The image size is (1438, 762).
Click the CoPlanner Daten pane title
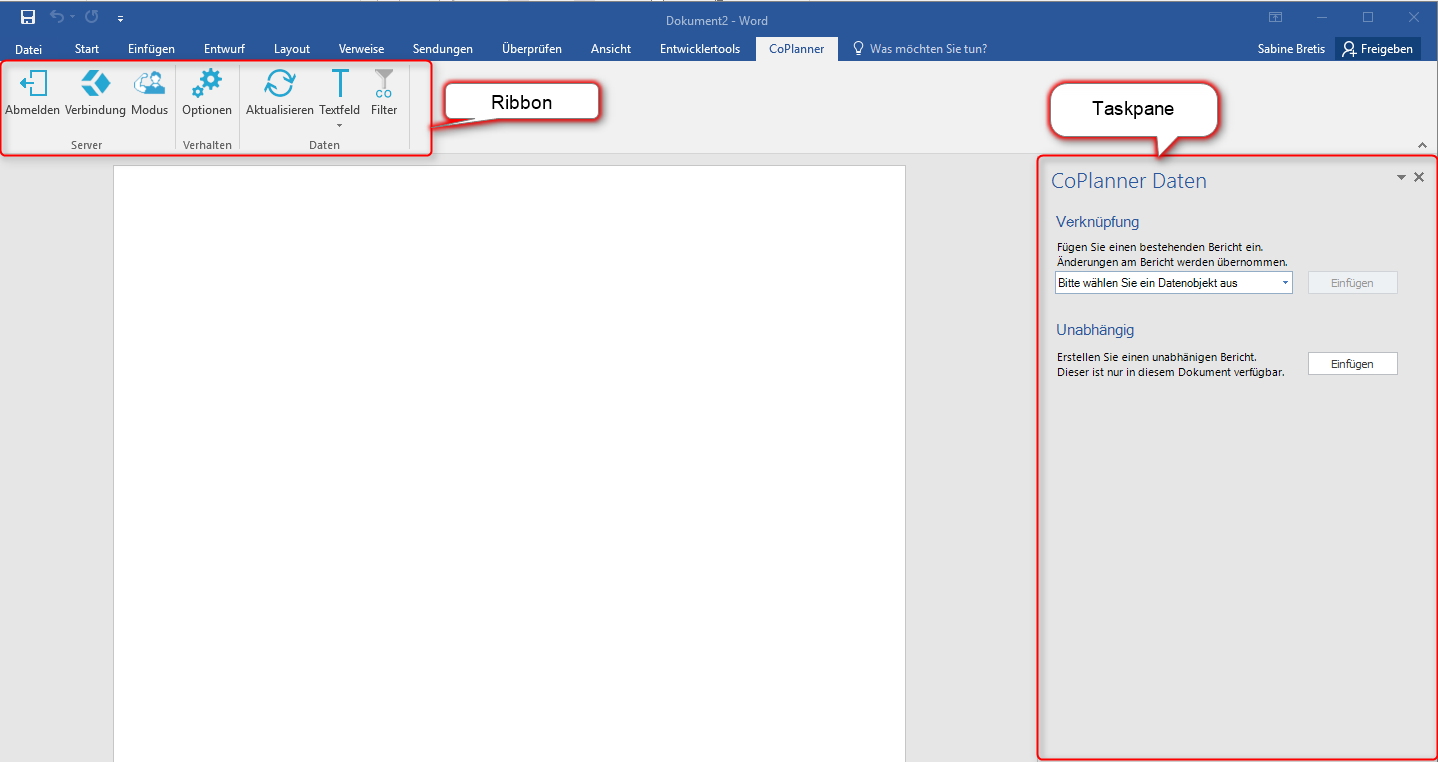click(x=1129, y=181)
